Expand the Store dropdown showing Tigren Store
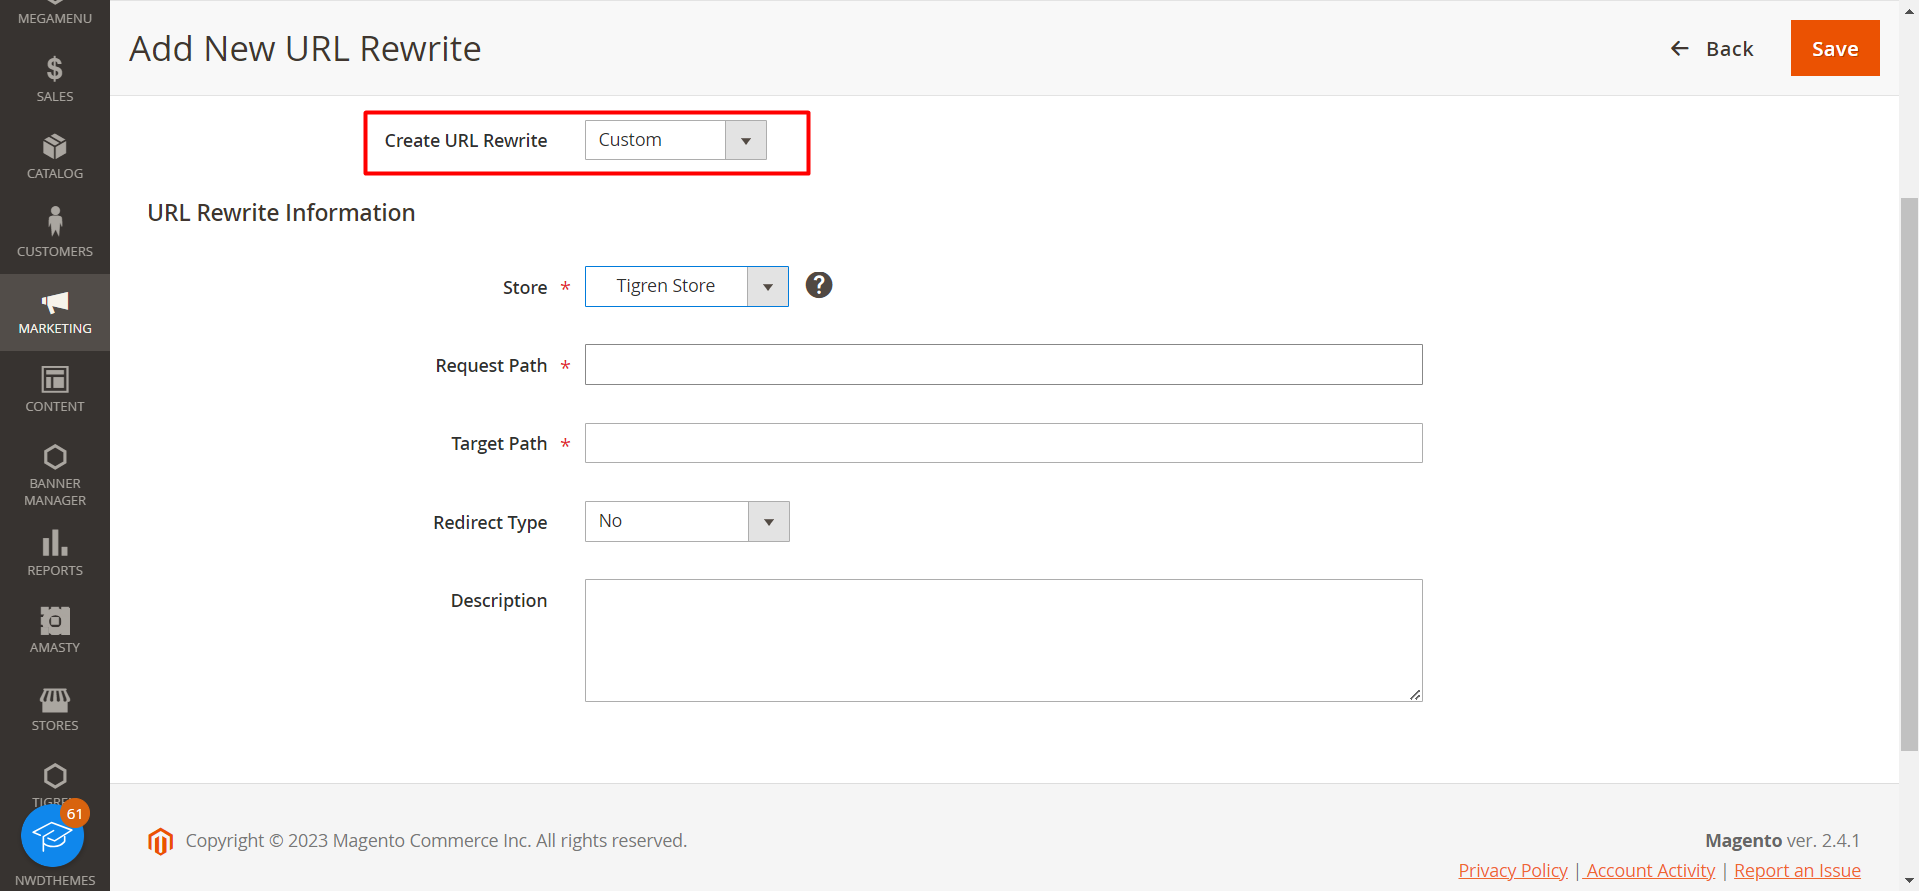This screenshot has height=891, width=1919. [x=686, y=287]
